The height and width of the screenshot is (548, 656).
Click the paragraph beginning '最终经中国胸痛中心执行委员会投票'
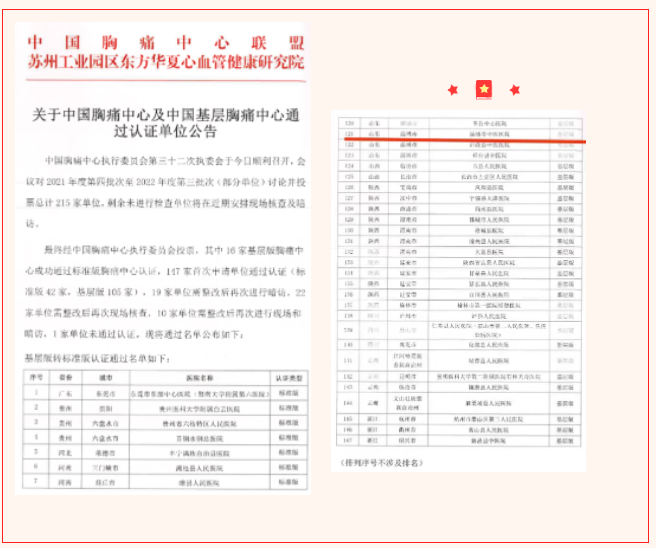[166, 292]
